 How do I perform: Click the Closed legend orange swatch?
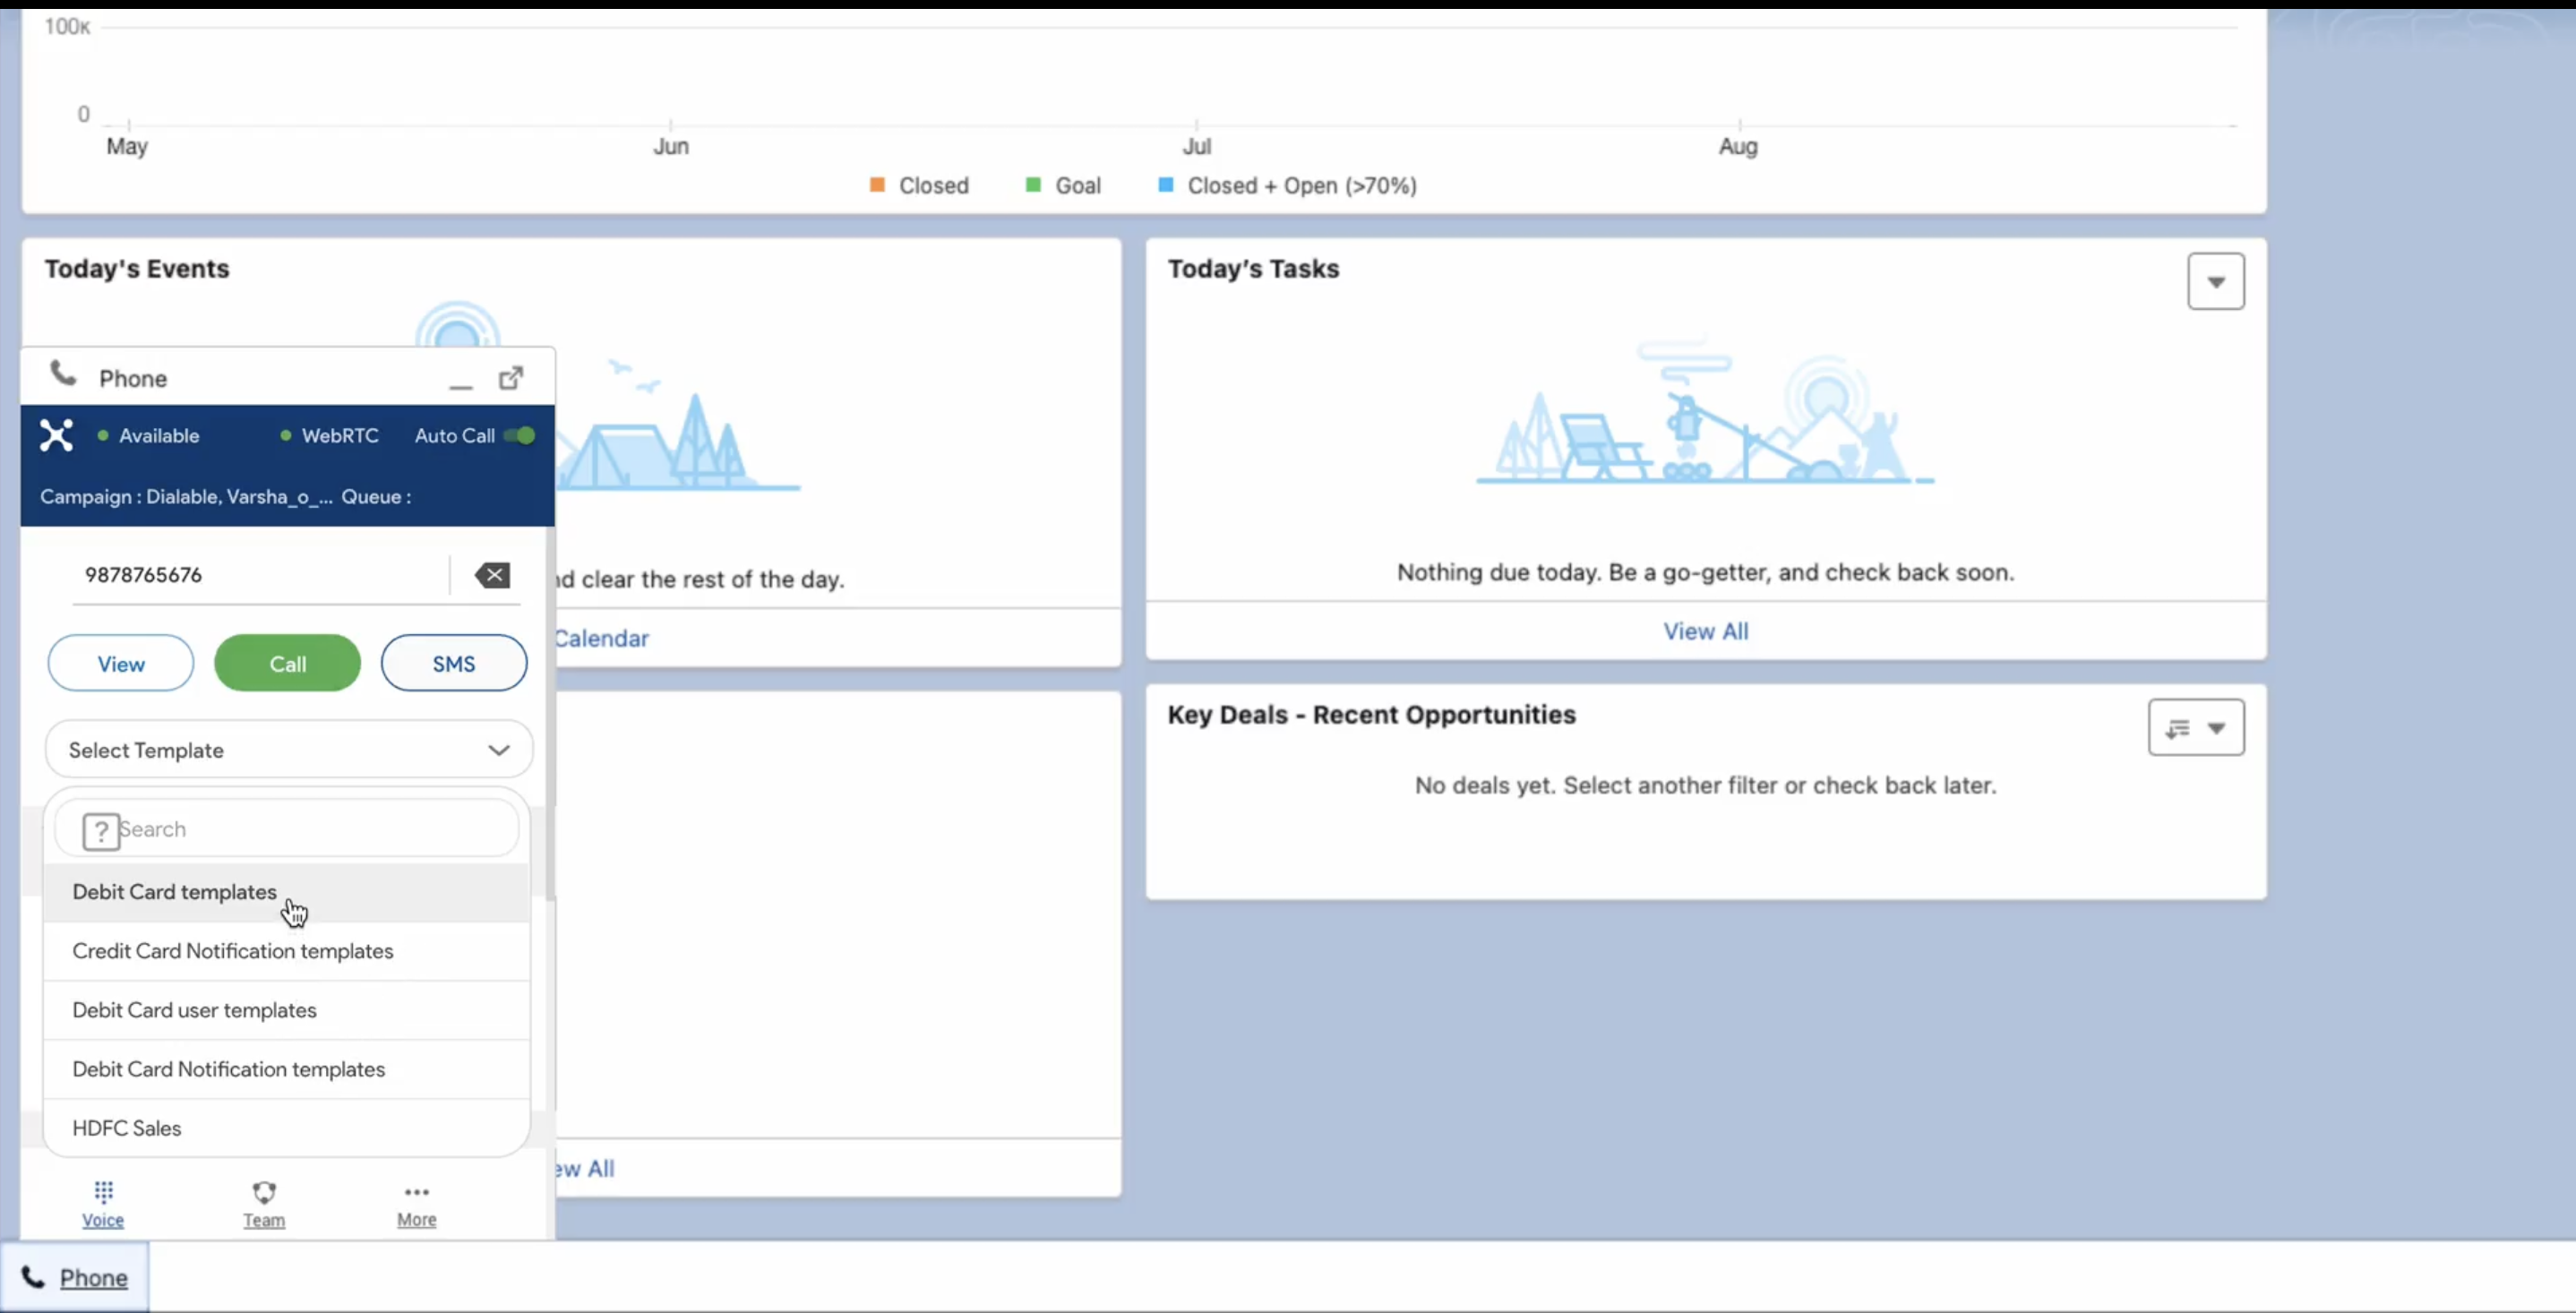(877, 185)
